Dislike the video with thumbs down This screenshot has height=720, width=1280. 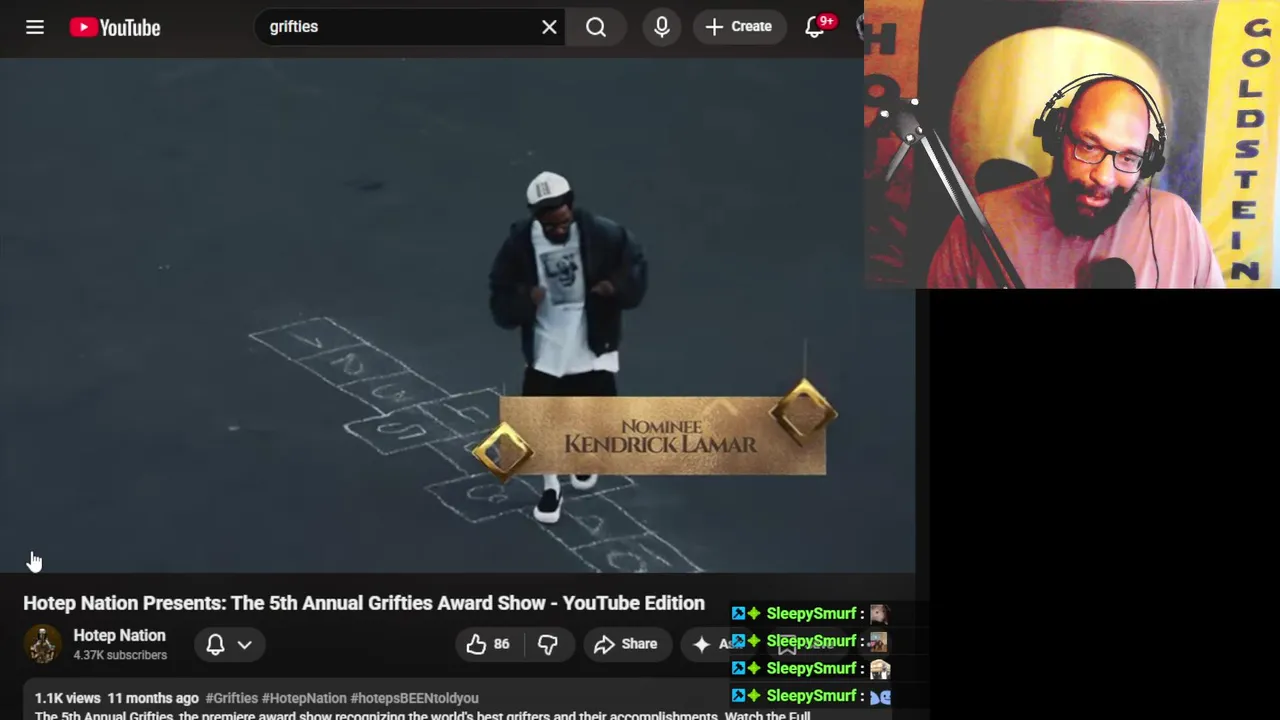click(547, 644)
